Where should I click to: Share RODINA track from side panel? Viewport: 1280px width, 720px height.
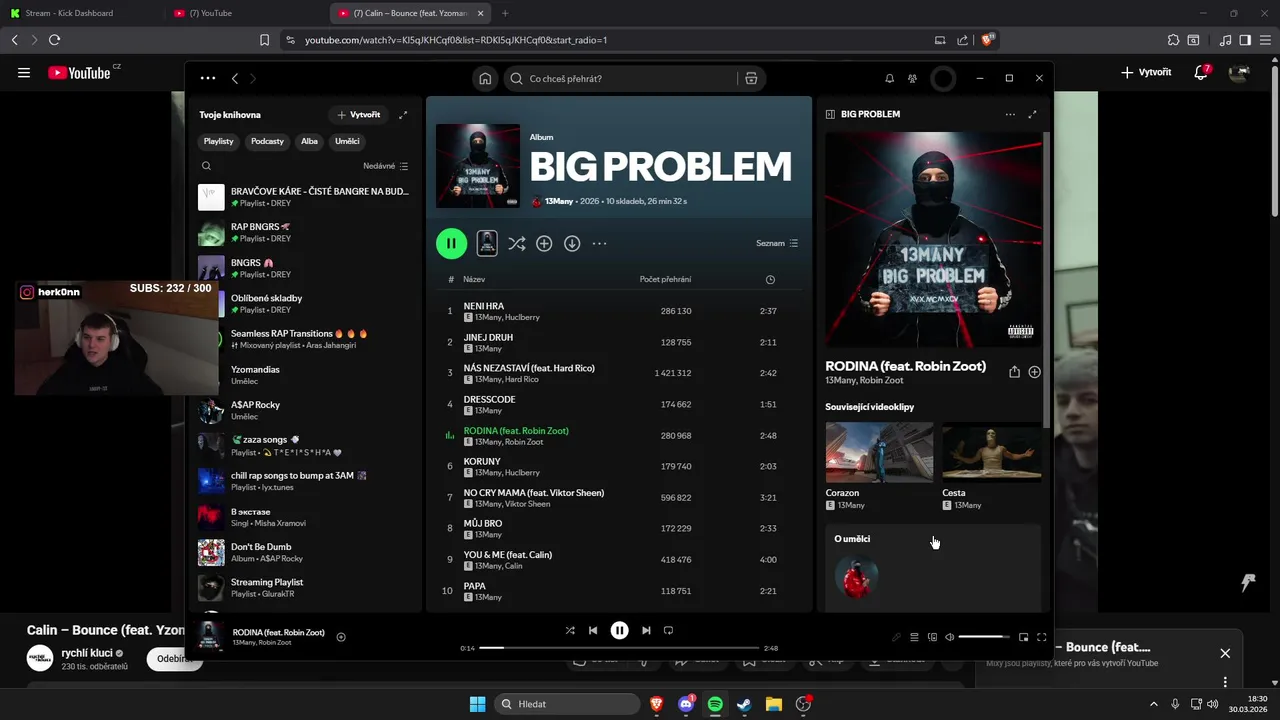(1014, 372)
